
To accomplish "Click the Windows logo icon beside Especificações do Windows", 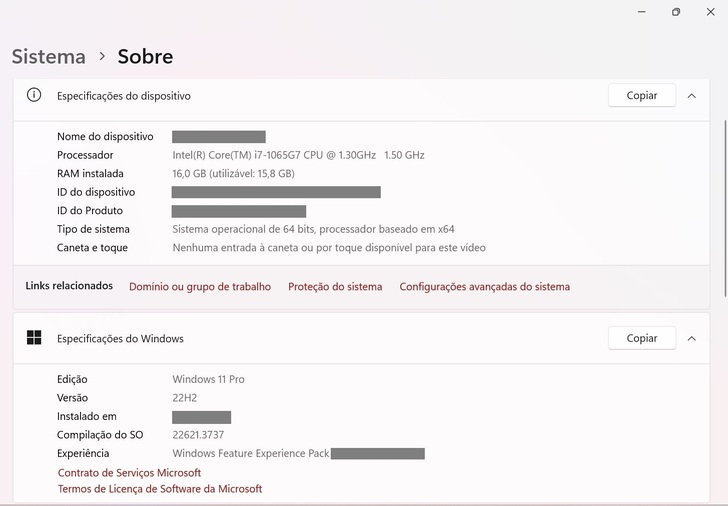I will coord(34,338).
